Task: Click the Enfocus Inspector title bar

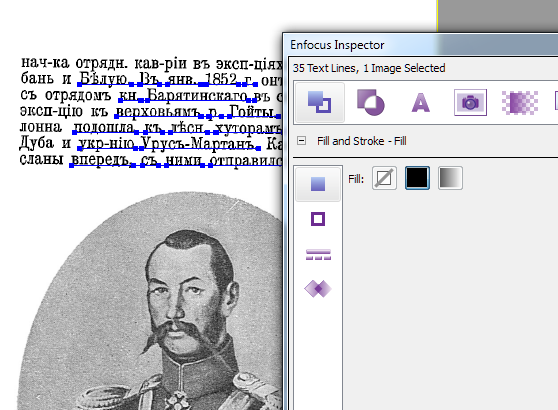Action: click(x=421, y=45)
